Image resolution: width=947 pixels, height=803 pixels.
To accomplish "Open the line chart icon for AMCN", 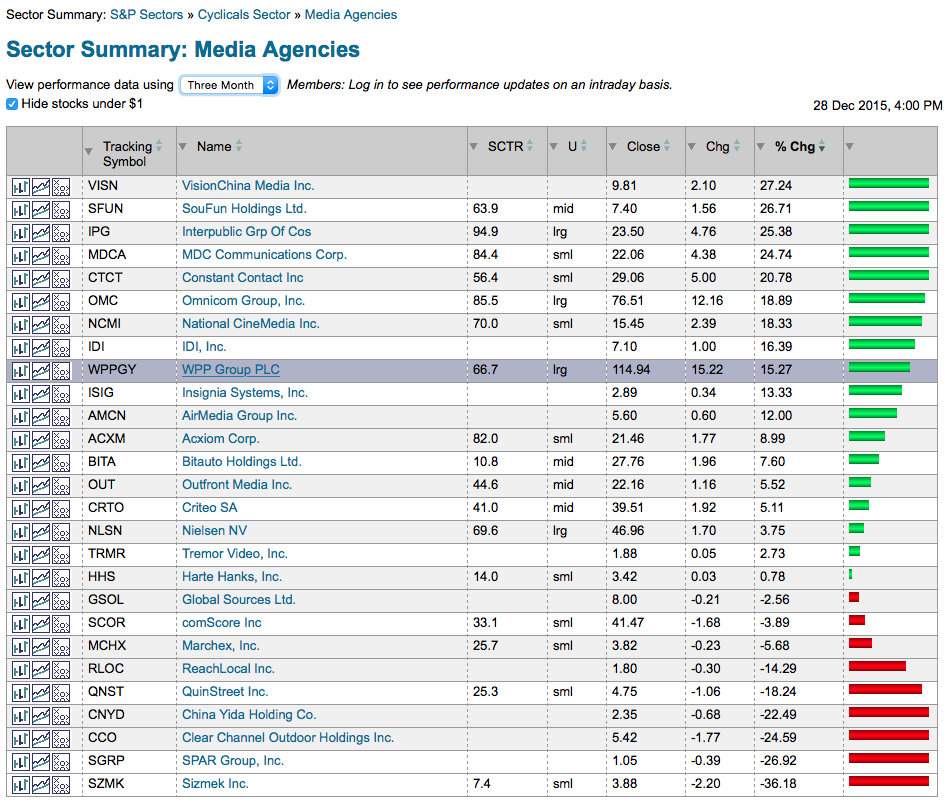I will coord(40,417).
